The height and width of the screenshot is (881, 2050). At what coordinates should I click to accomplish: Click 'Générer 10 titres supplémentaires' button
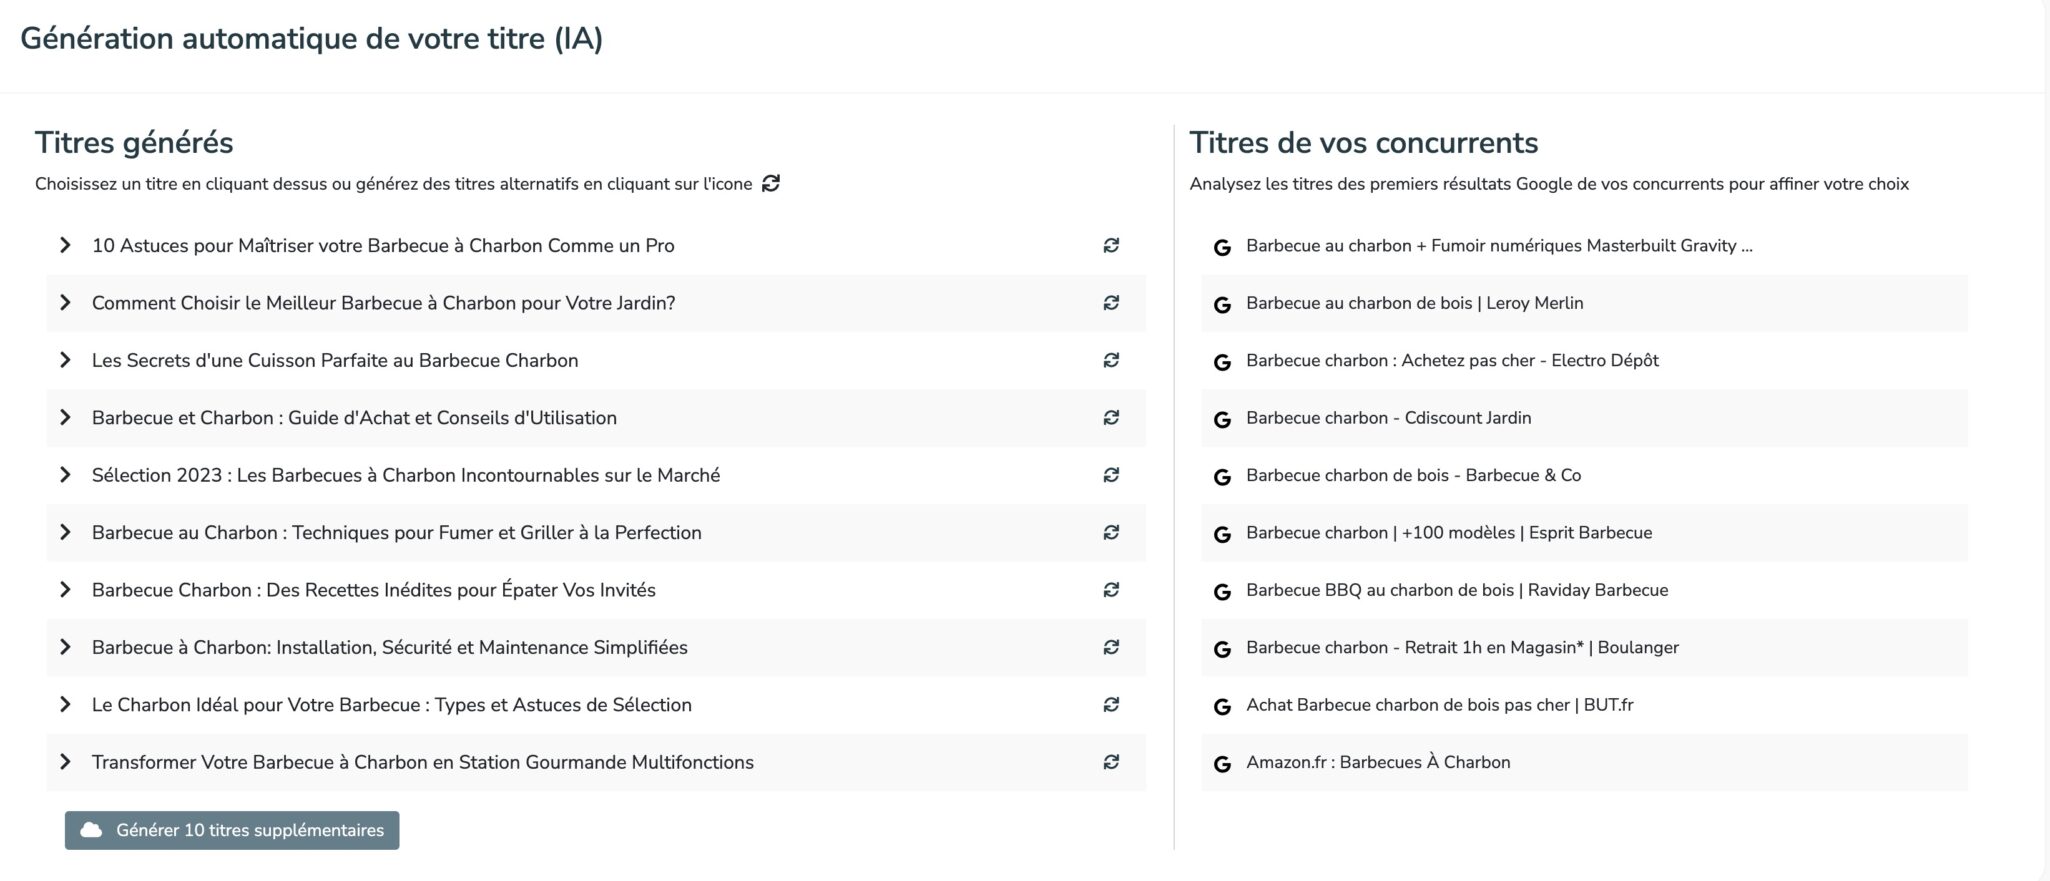pos(232,830)
